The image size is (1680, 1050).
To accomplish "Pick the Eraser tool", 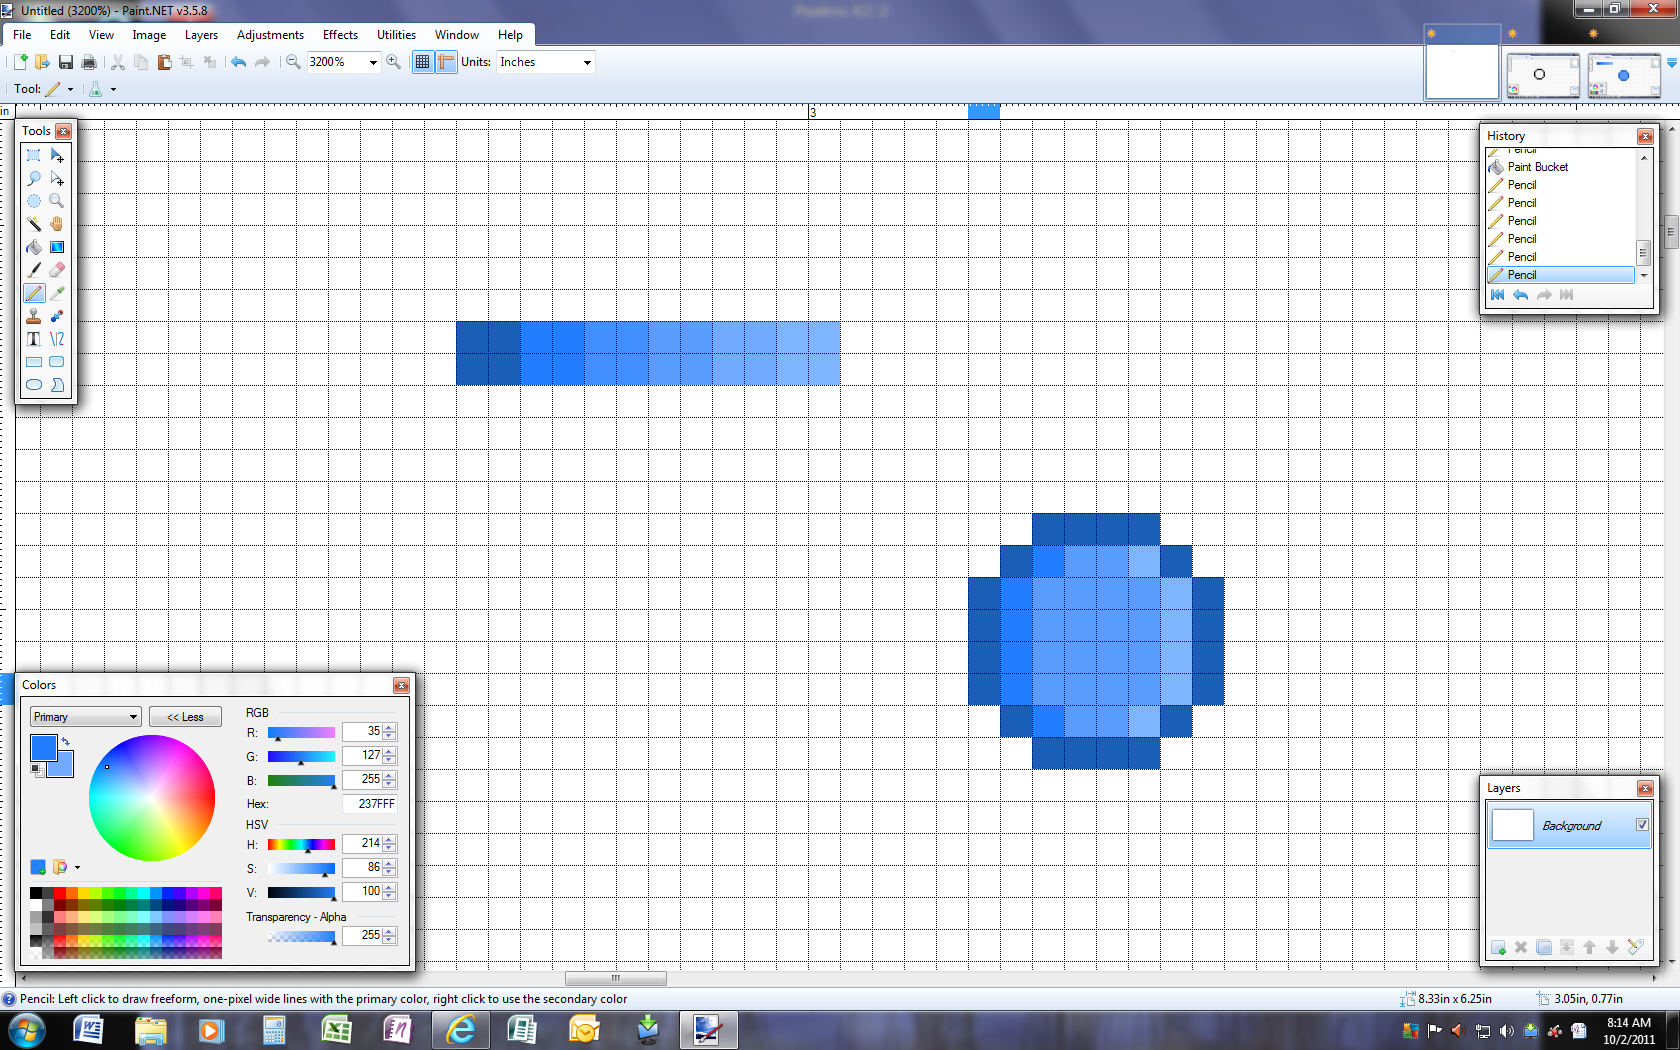I will pos(57,270).
